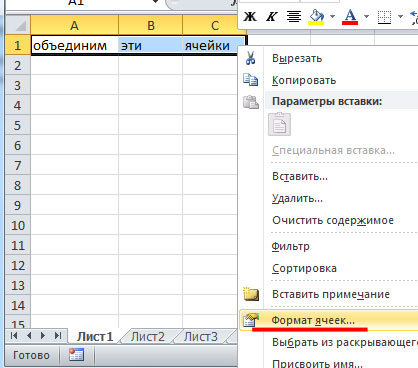The image size is (418, 368).
Task: Switch to Лист1 sheet tab
Action: [95, 337]
